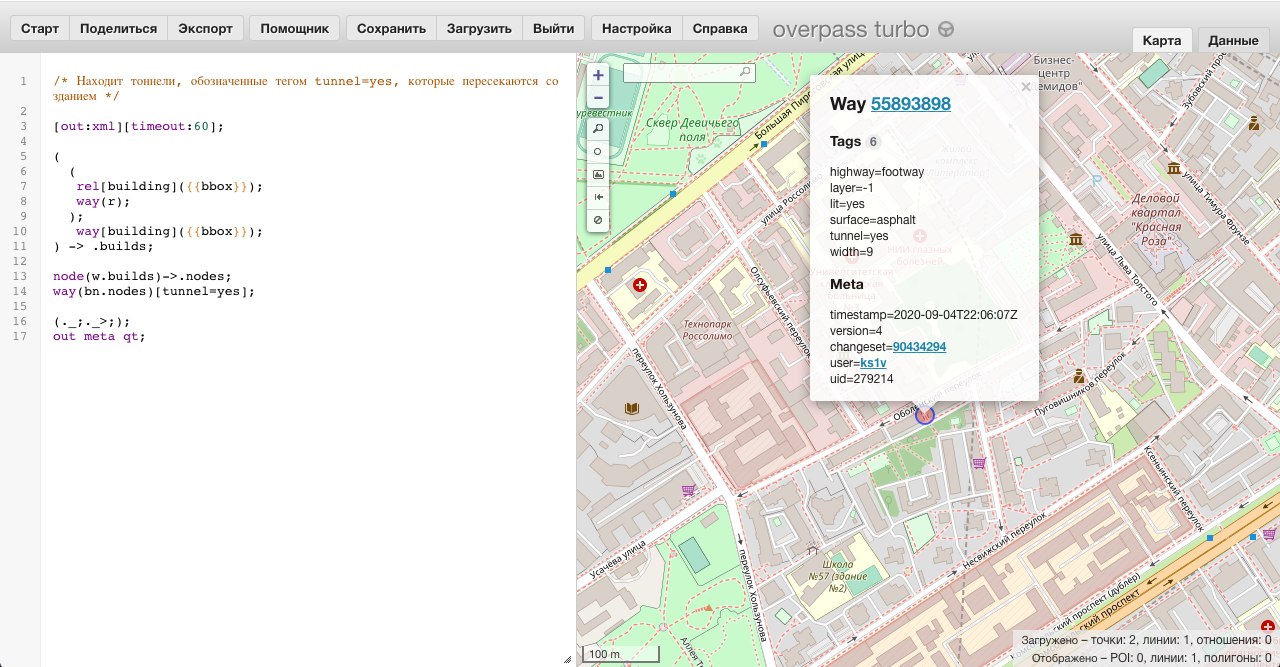Click the Сохранить button
The image size is (1280, 667).
coord(391,29)
